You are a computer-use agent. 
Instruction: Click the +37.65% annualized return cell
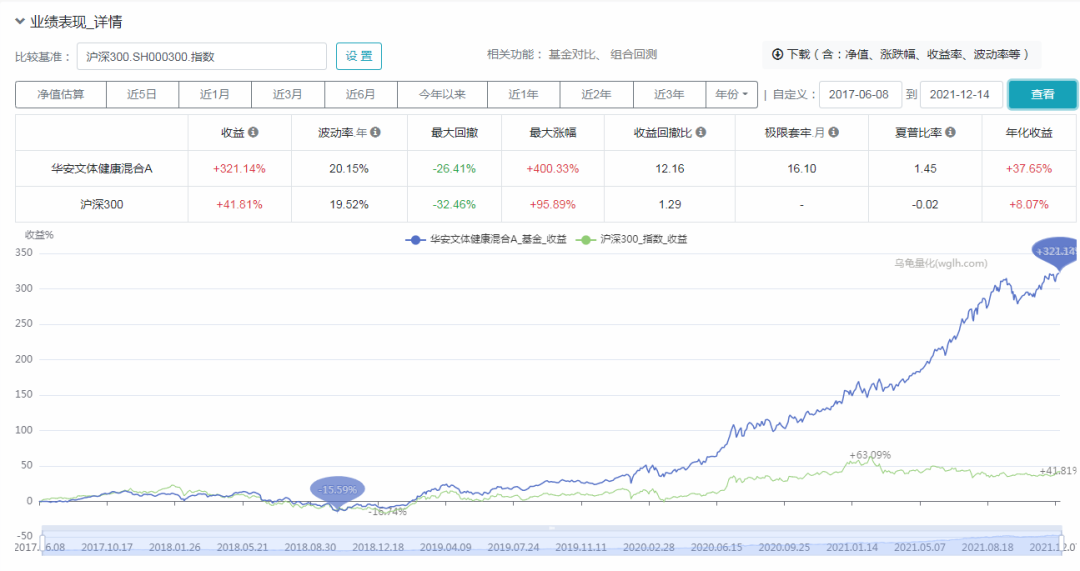(x=1029, y=169)
